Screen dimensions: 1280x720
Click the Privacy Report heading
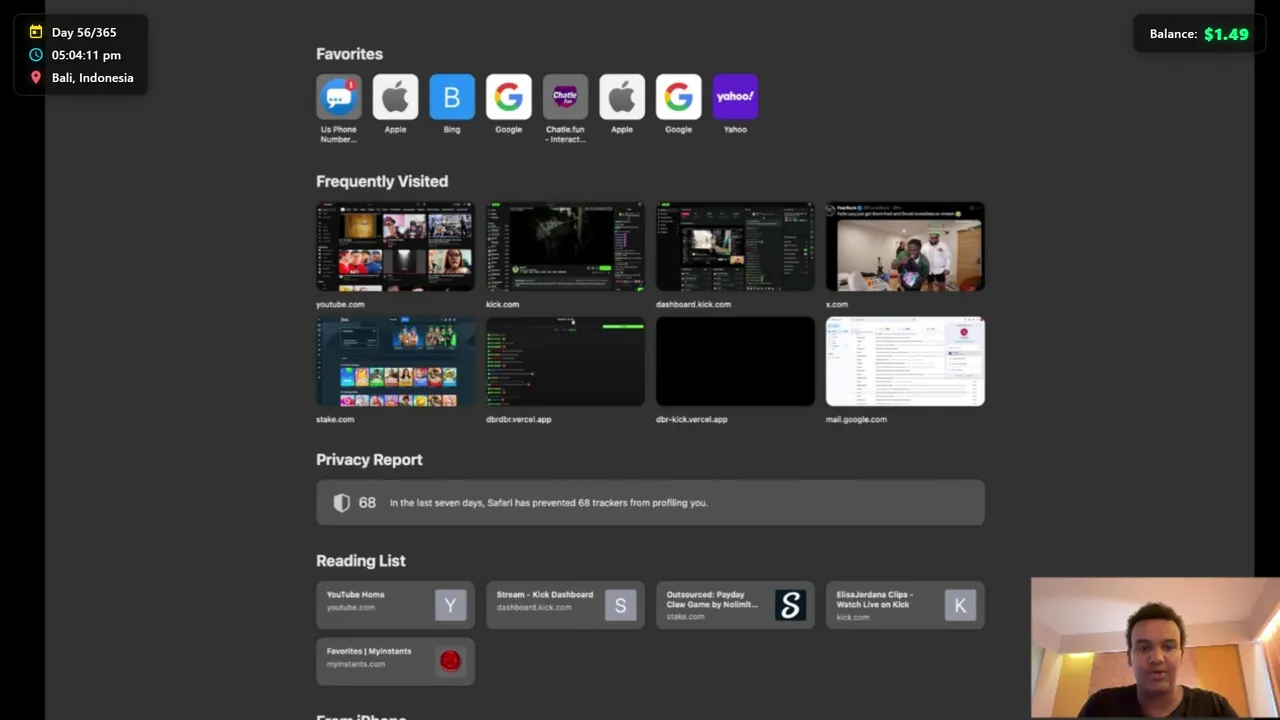tap(369, 460)
